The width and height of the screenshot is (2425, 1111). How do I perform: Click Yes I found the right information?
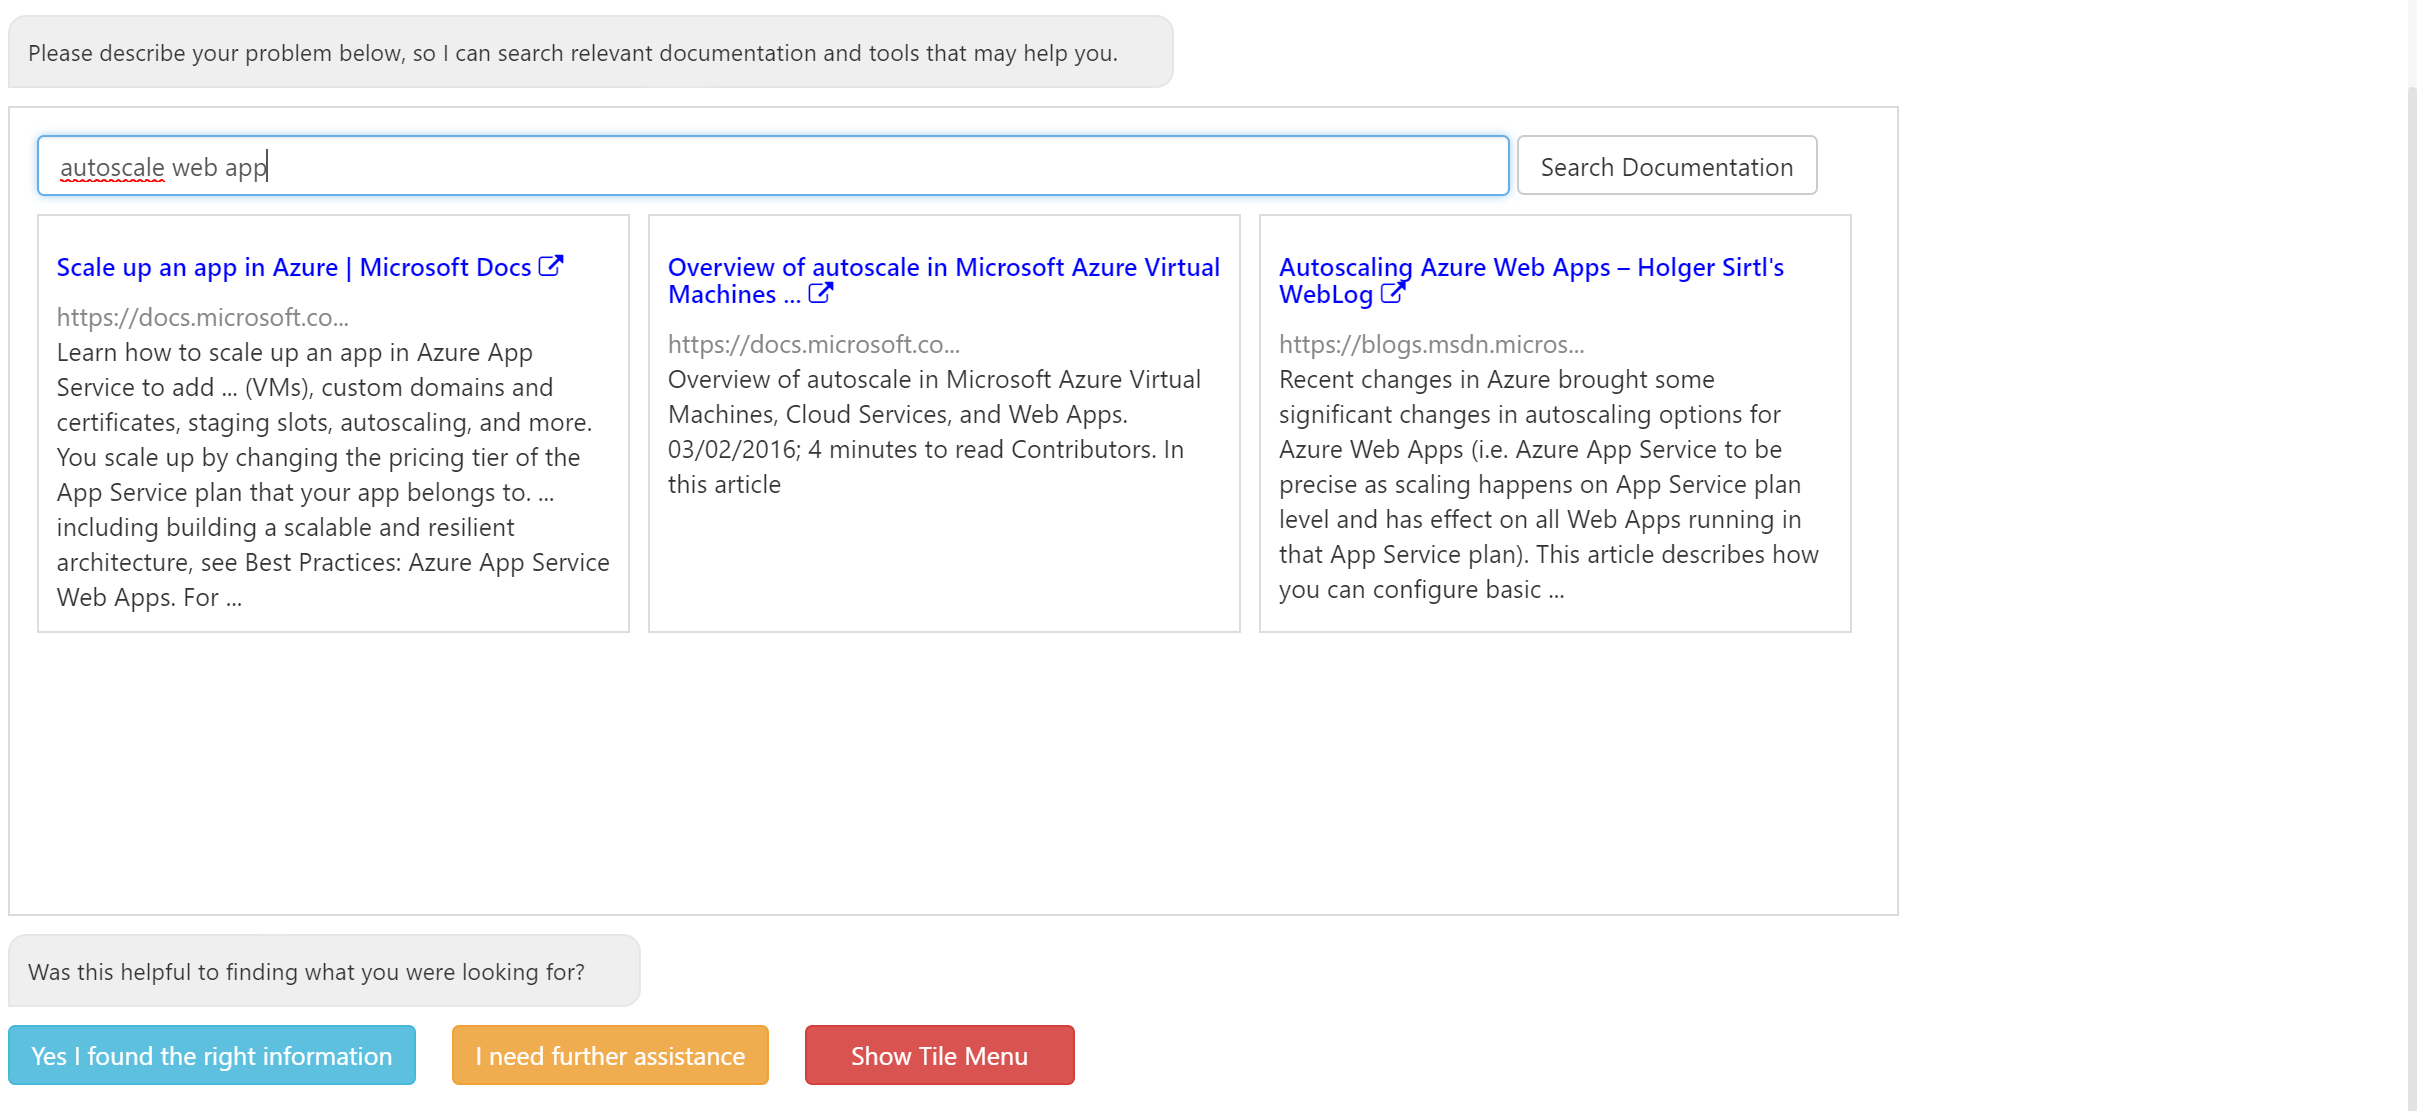(211, 1055)
